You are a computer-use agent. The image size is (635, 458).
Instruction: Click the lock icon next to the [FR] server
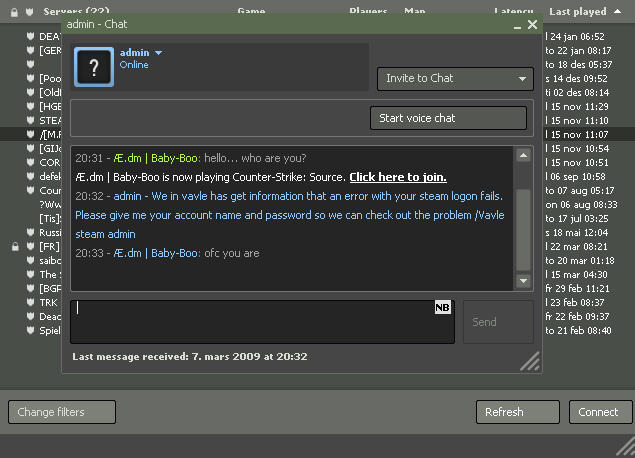(x=15, y=246)
